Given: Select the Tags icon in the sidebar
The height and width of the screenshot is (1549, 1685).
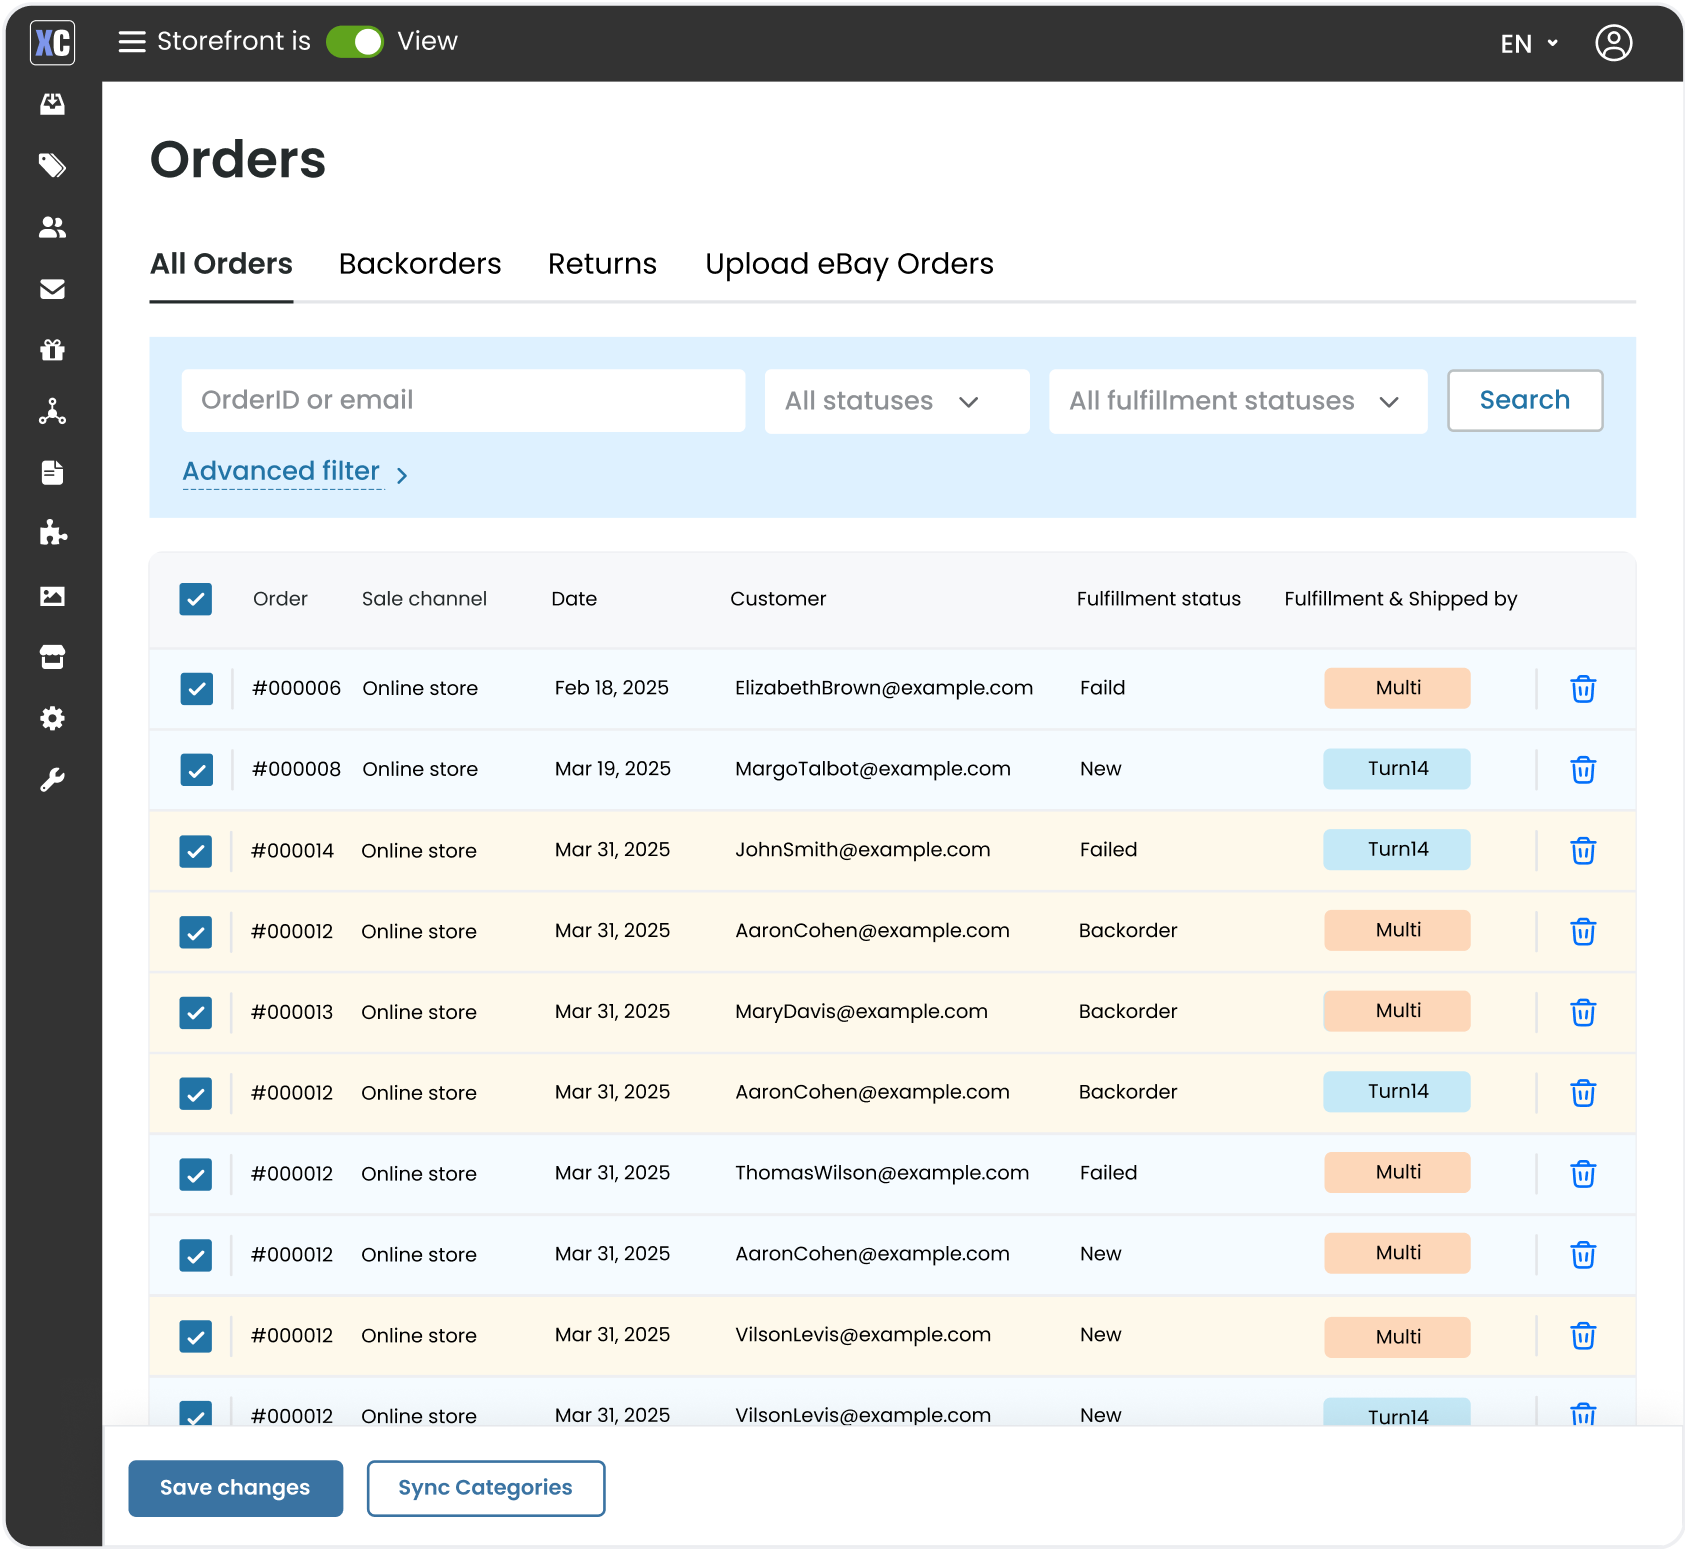Looking at the screenshot, I should tap(53, 166).
